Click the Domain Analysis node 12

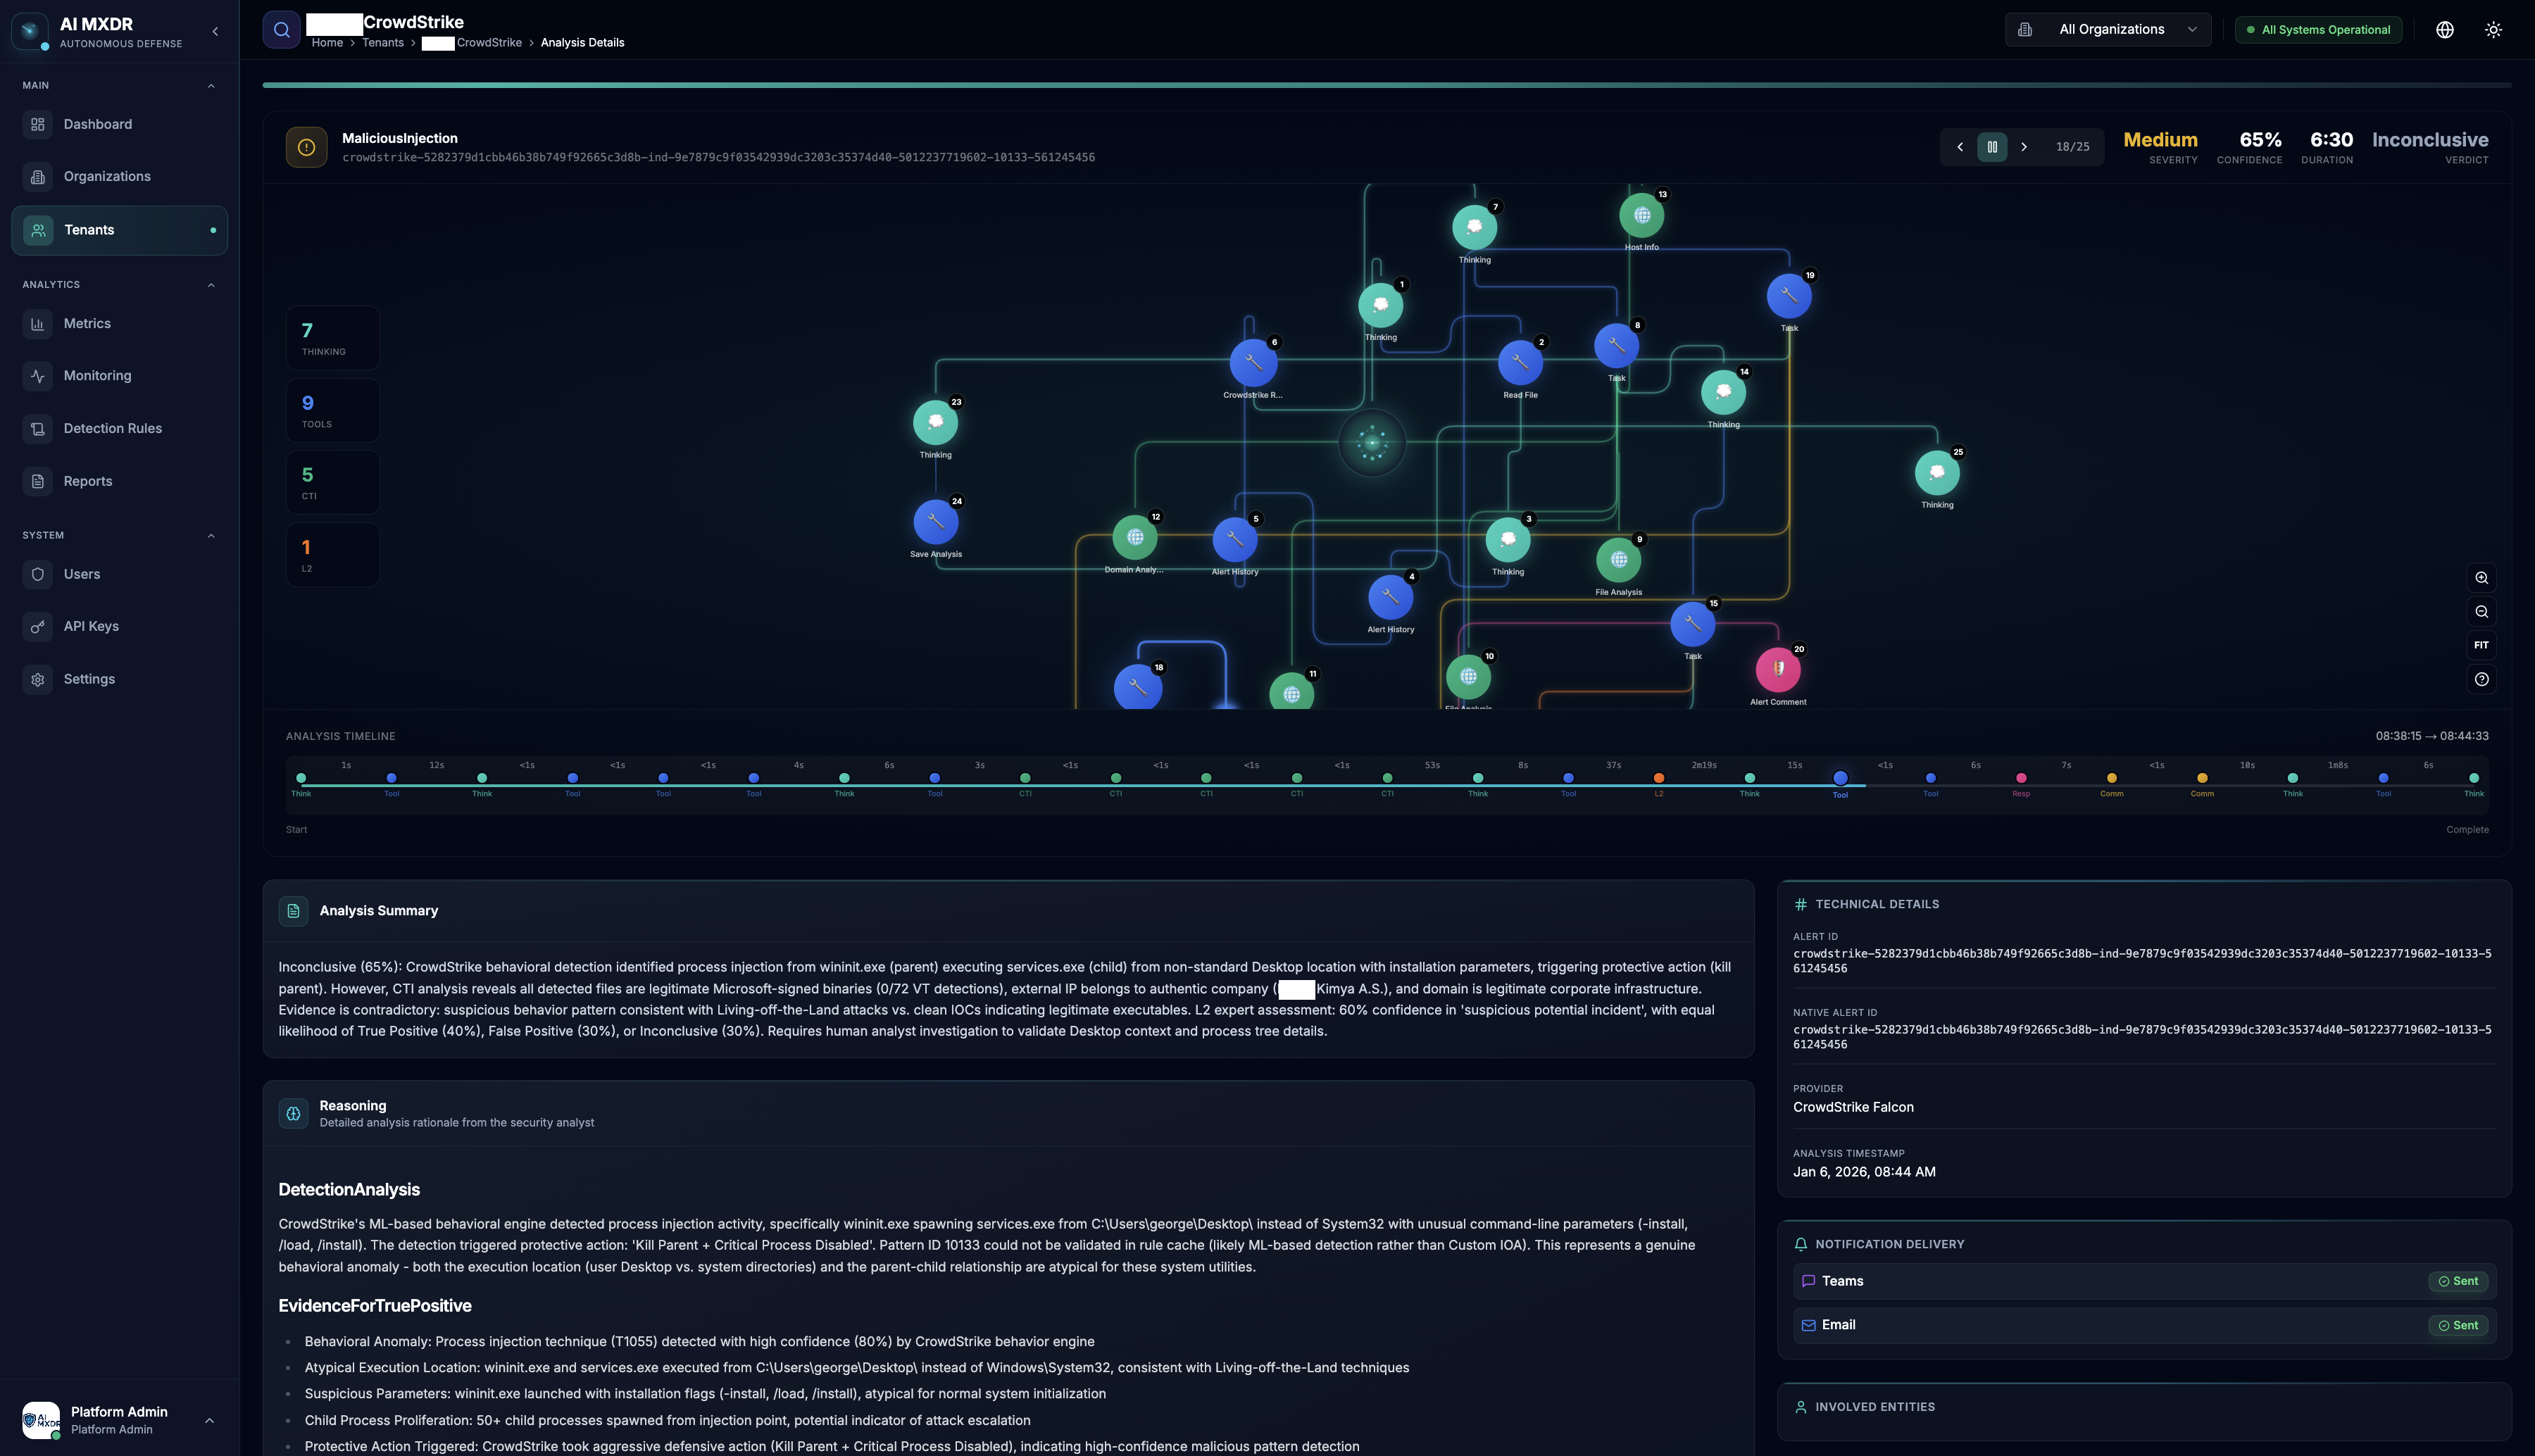[x=1135, y=538]
